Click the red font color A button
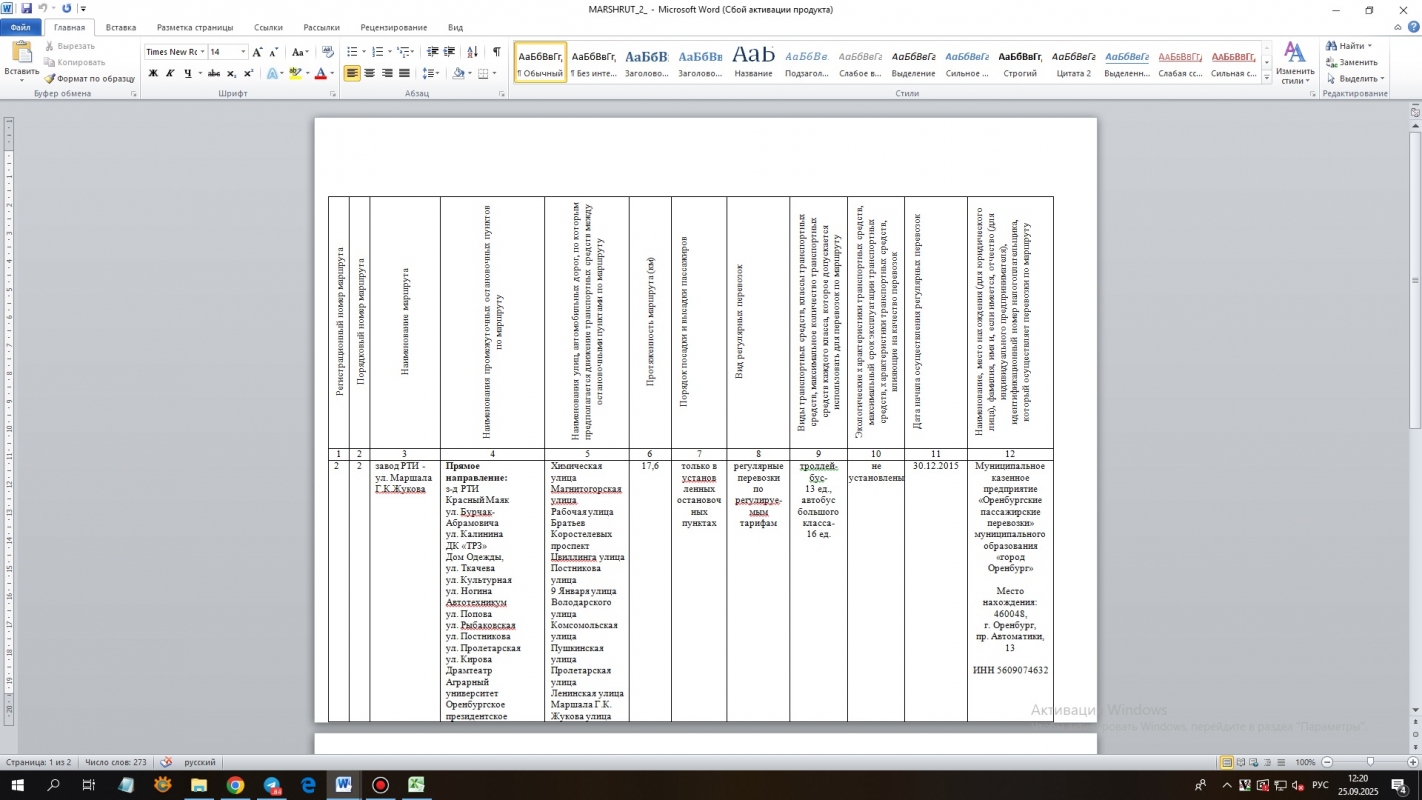This screenshot has width=1422, height=800. [x=320, y=73]
